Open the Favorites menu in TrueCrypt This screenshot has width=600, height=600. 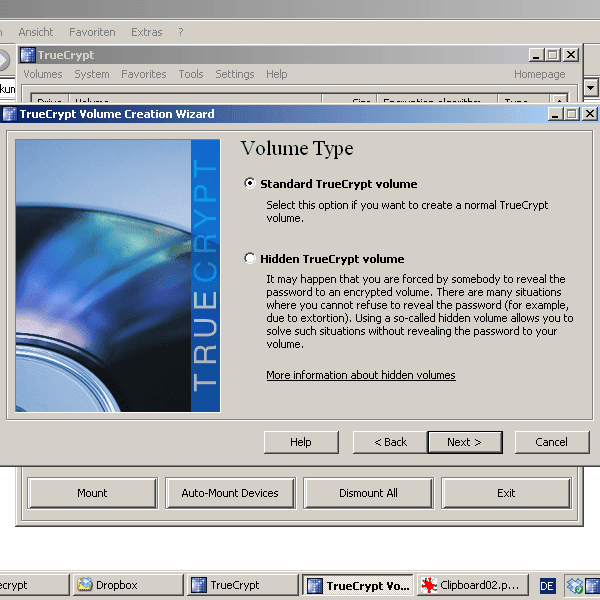[x=144, y=74]
